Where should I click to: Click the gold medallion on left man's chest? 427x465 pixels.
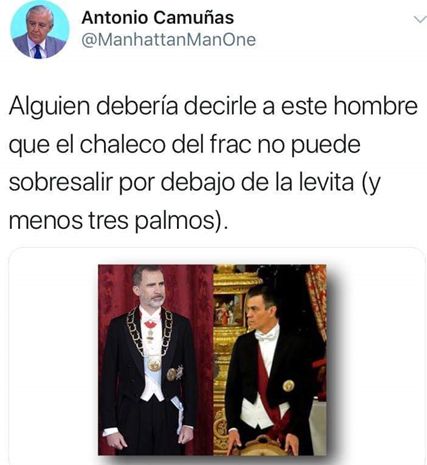[154, 364]
